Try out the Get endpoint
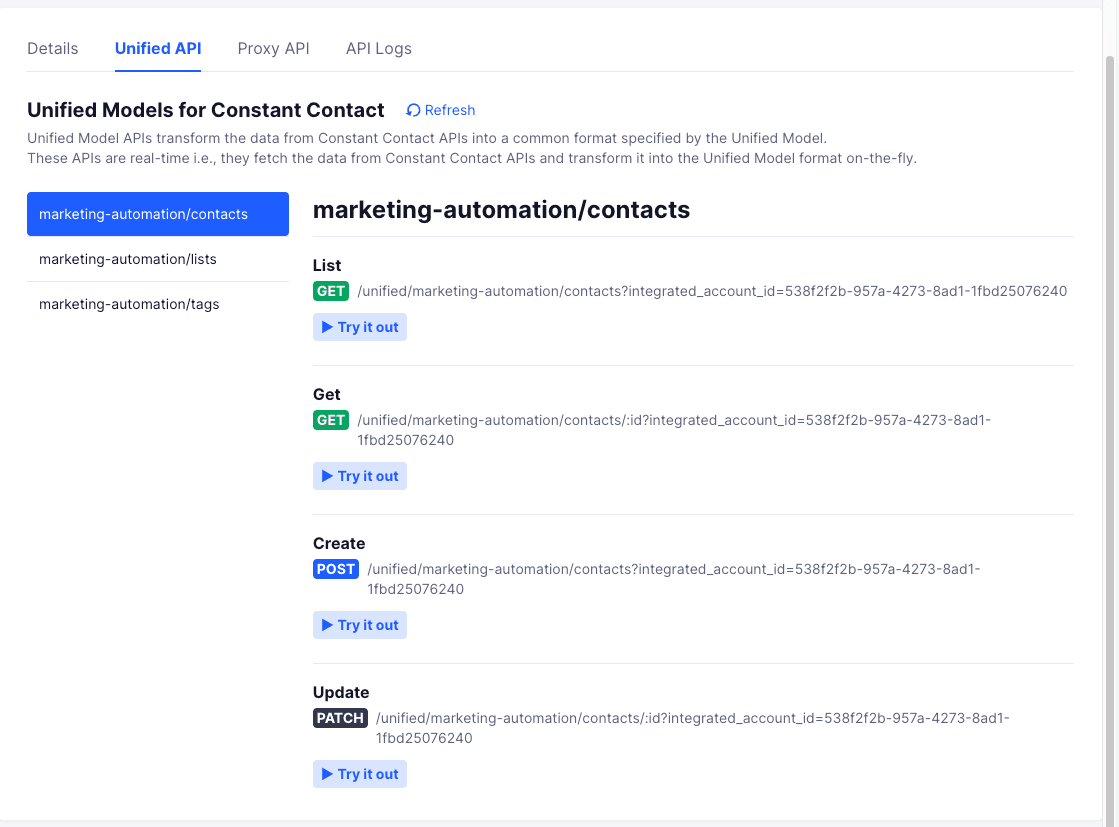 [359, 476]
